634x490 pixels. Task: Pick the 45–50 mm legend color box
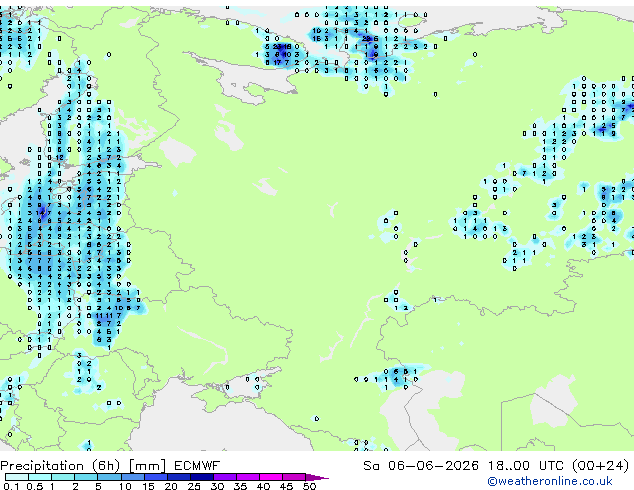click(294, 477)
